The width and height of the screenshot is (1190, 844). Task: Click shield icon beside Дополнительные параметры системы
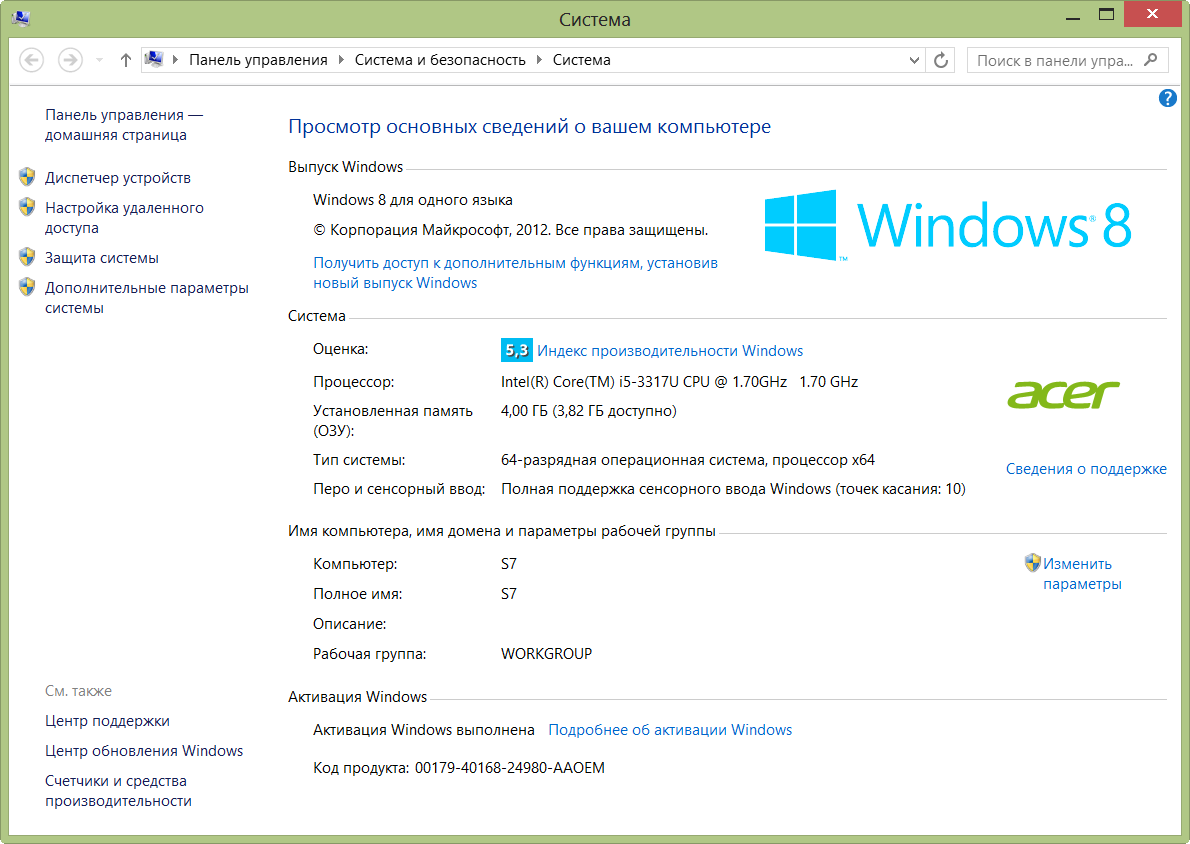click(x=27, y=286)
